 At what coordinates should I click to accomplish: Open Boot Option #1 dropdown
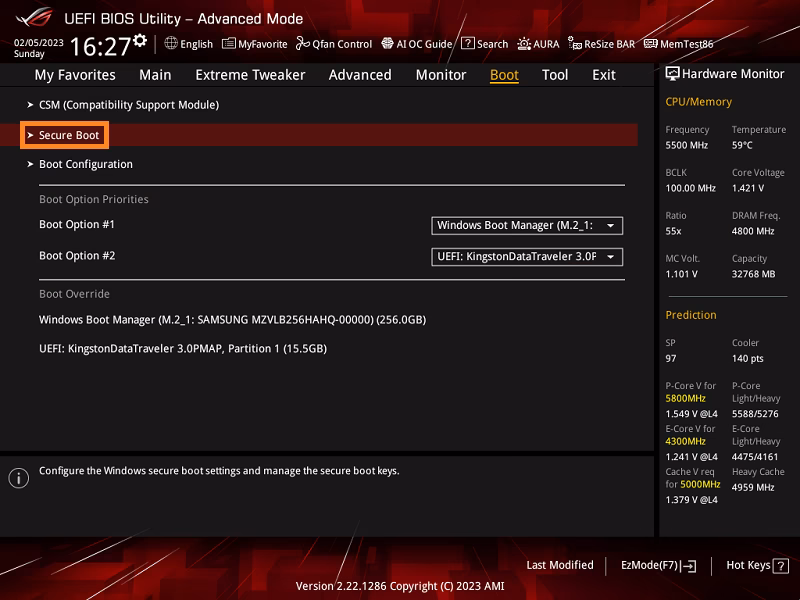527,226
